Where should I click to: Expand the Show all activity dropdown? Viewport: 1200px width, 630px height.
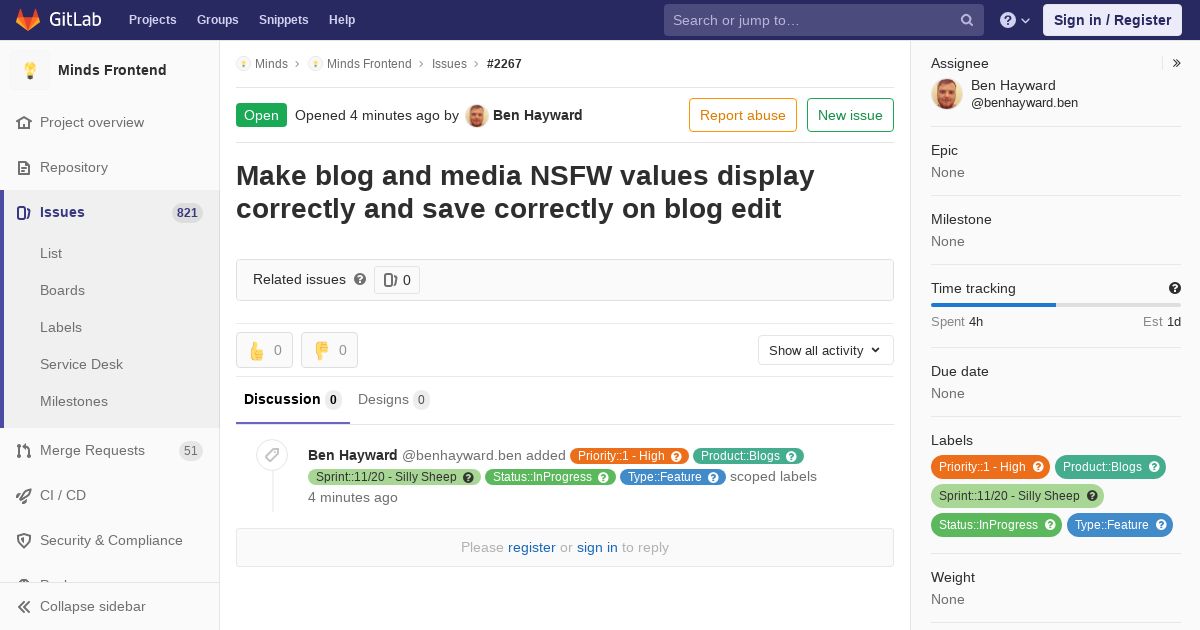point(825,350)
